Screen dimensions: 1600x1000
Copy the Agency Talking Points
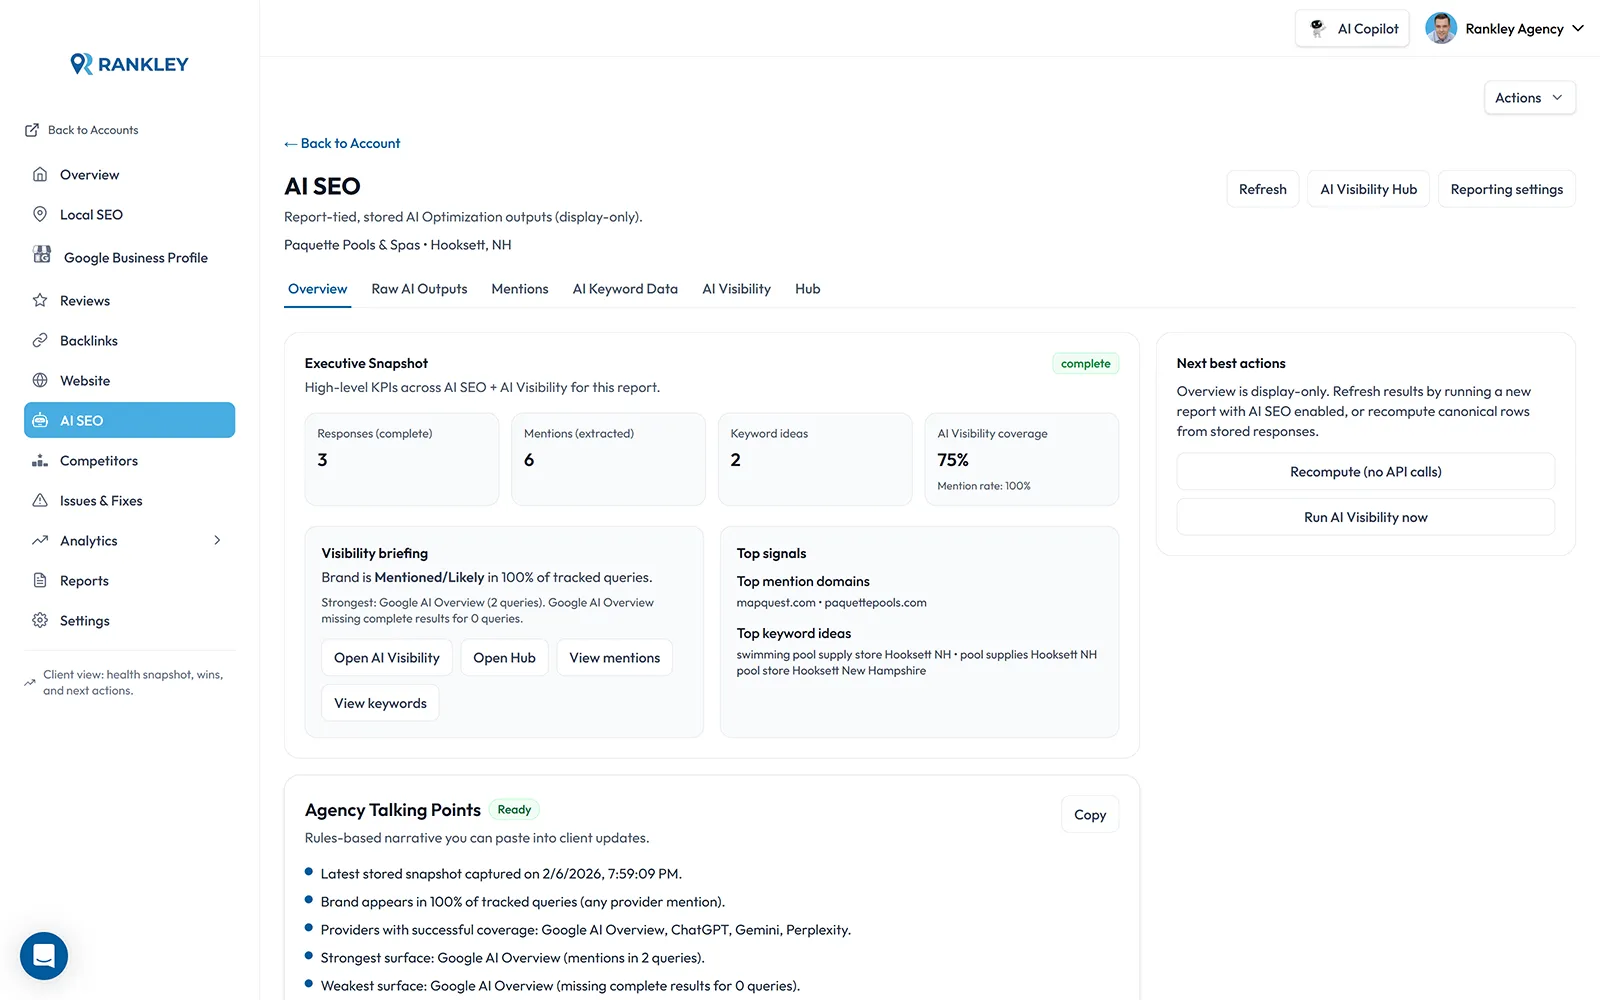pos(1089,814)
